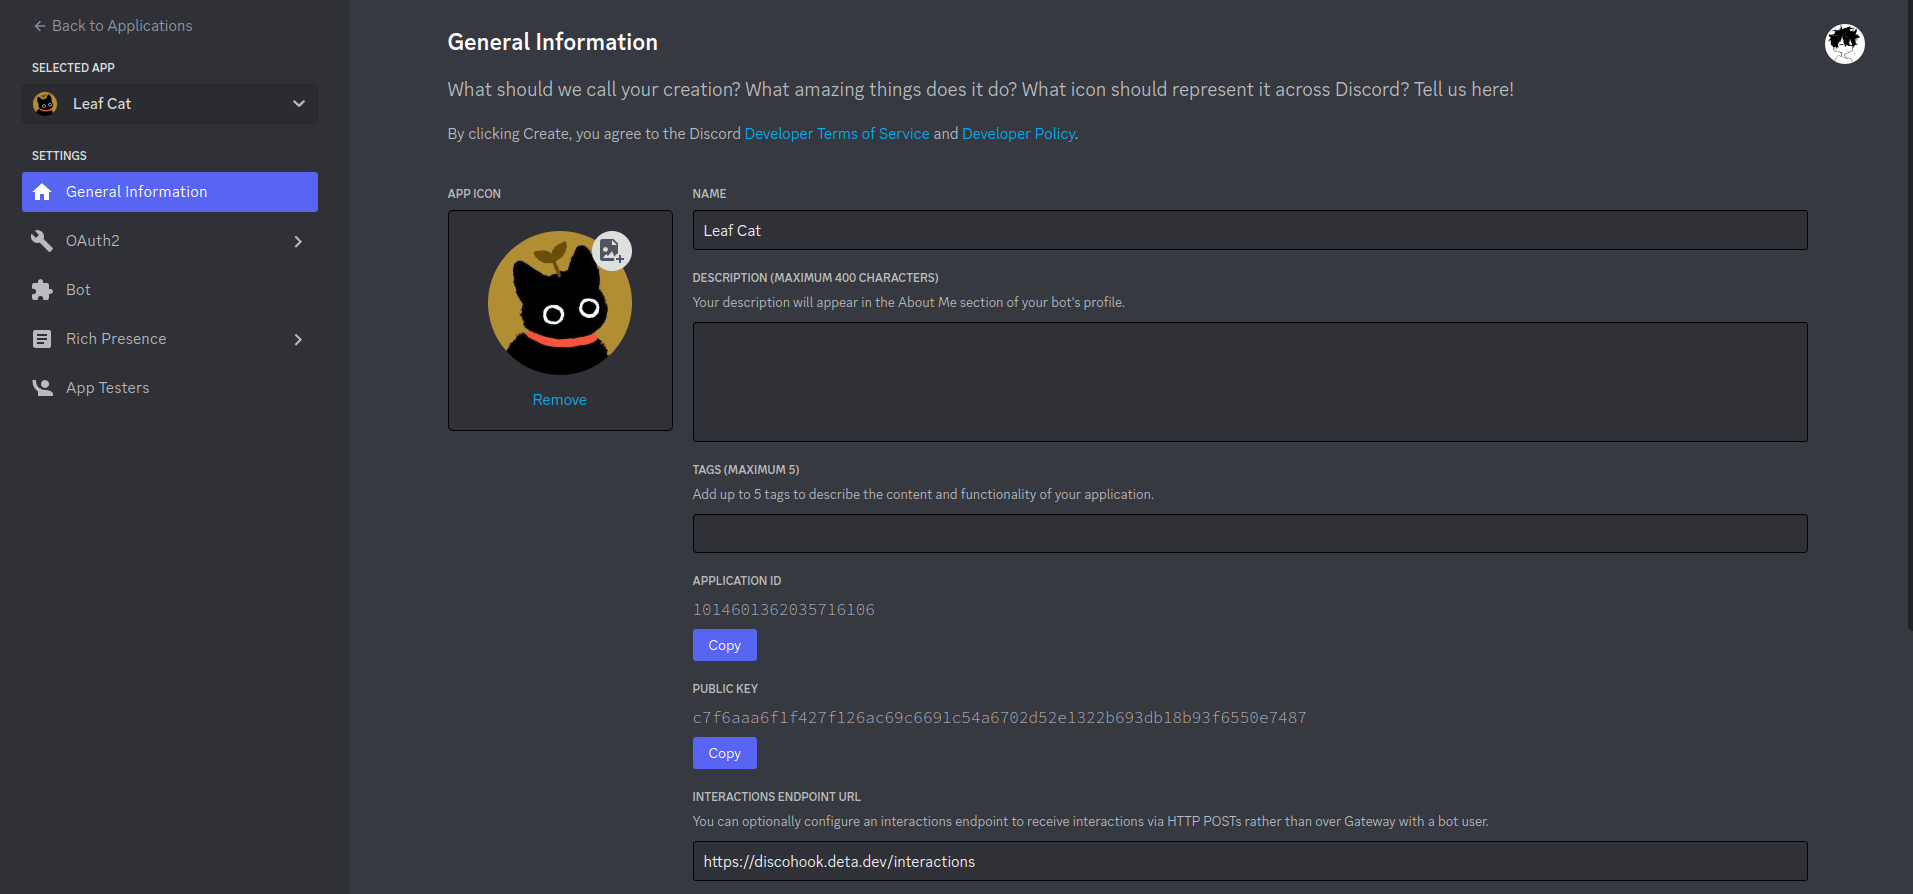
Task: Click the Rich Presence document icon
Action: (x=42, y=339)
